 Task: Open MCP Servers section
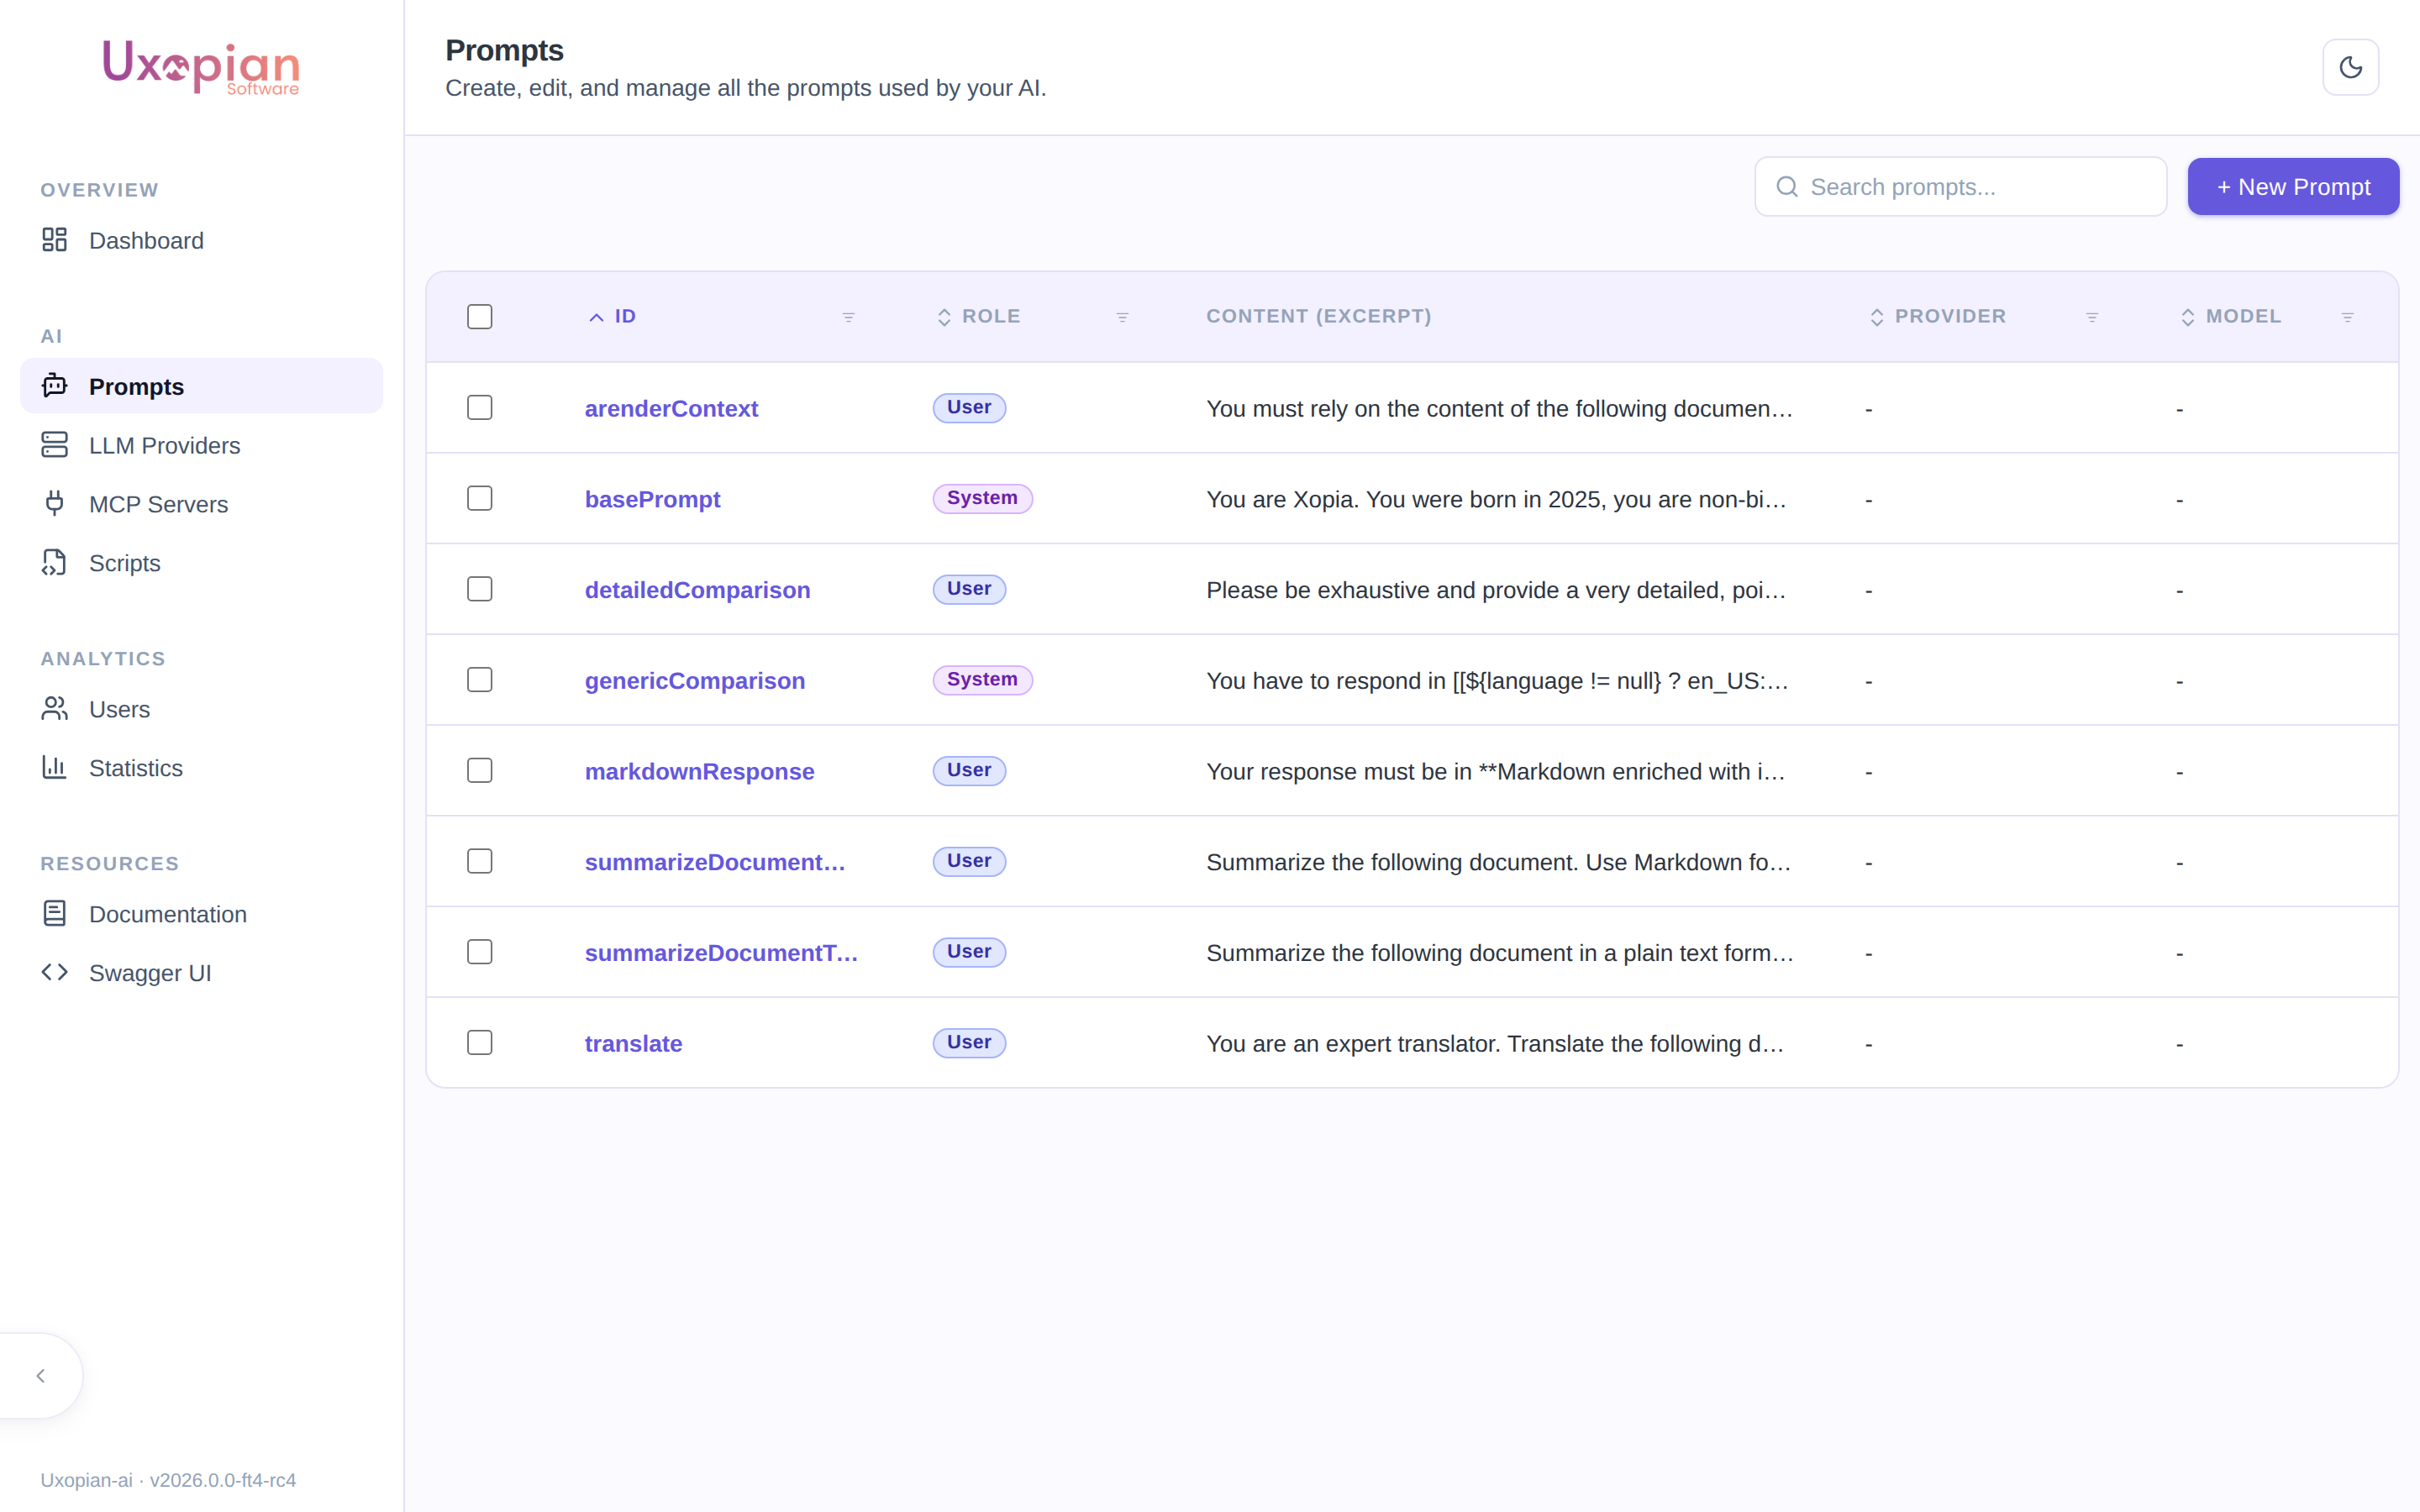[201, 504]
